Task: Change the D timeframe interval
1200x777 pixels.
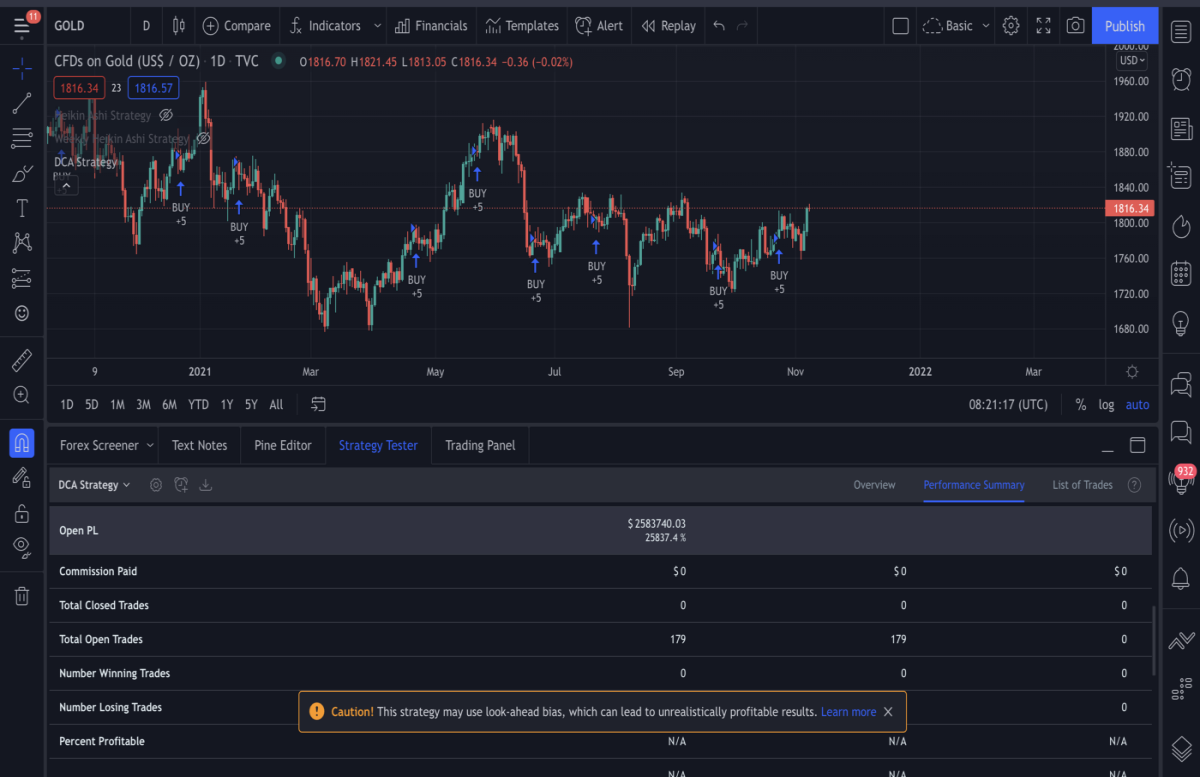Action: 147,26
